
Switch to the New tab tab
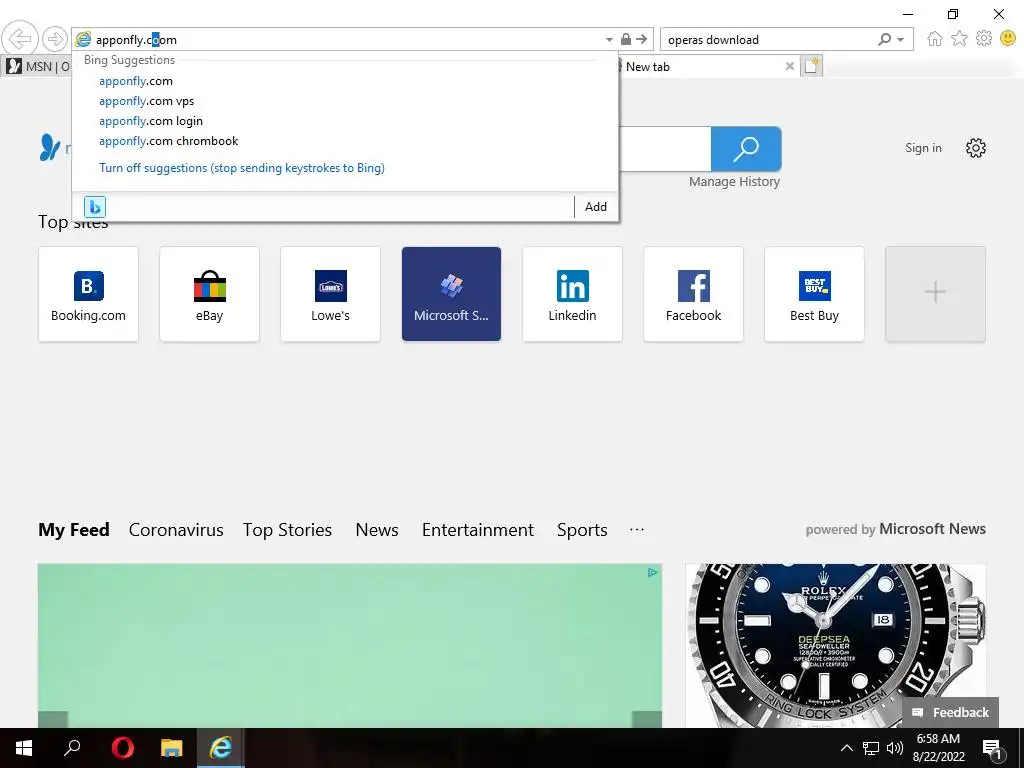click(704, 66)
